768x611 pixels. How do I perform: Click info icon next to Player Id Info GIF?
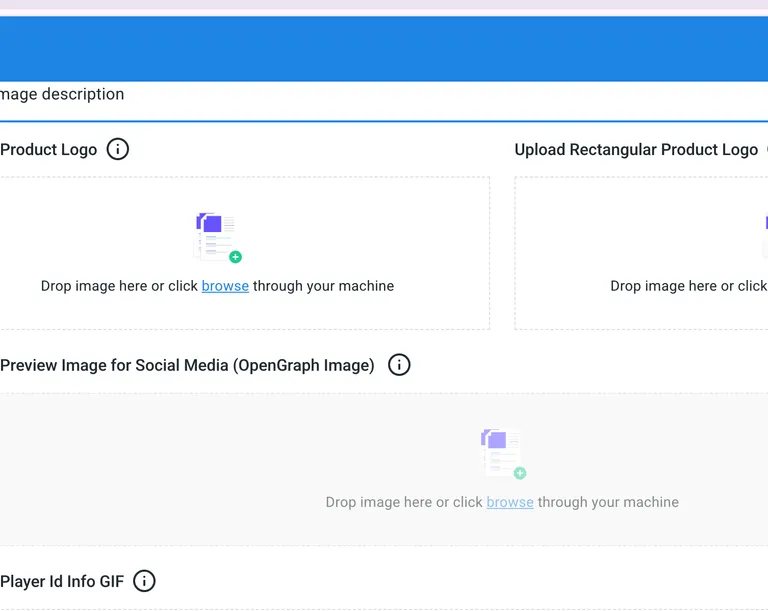[x=145, y=581]
